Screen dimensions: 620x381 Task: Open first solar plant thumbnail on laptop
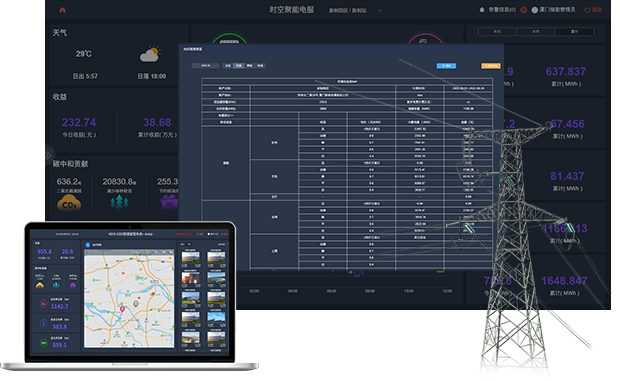[191, 258]
